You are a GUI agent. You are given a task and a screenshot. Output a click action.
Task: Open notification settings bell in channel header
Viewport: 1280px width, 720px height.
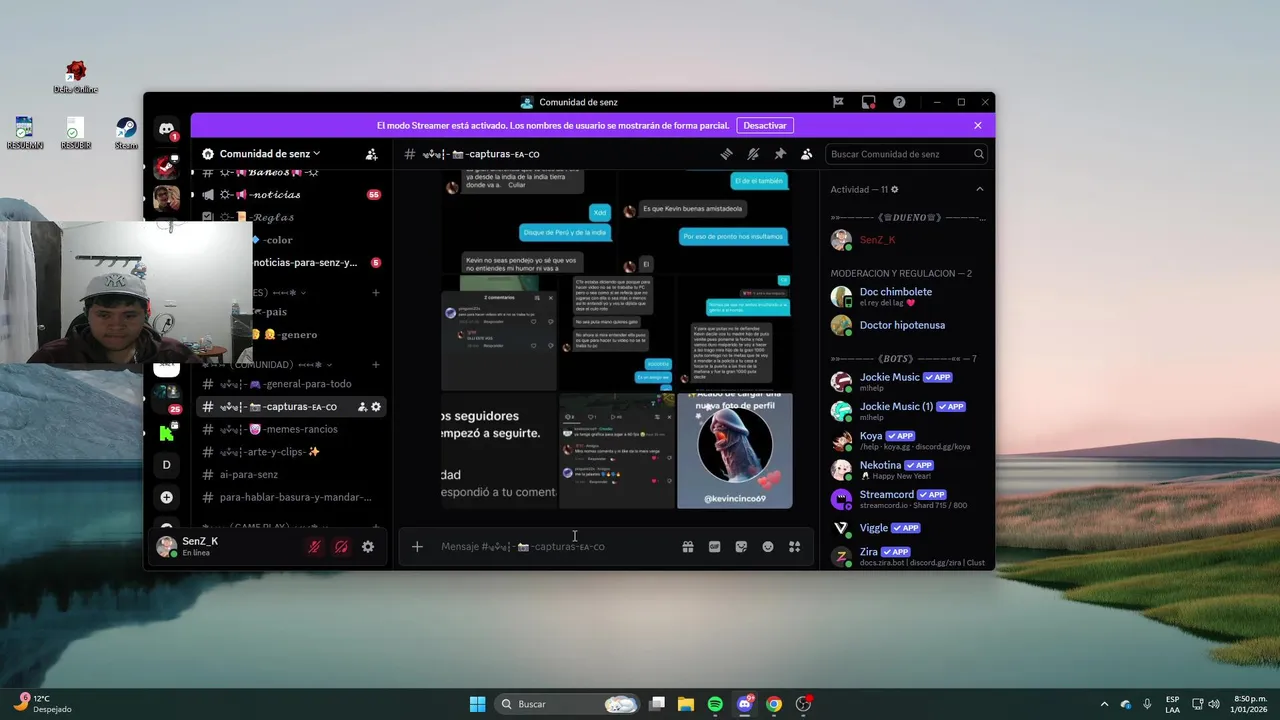pos(753,154)
